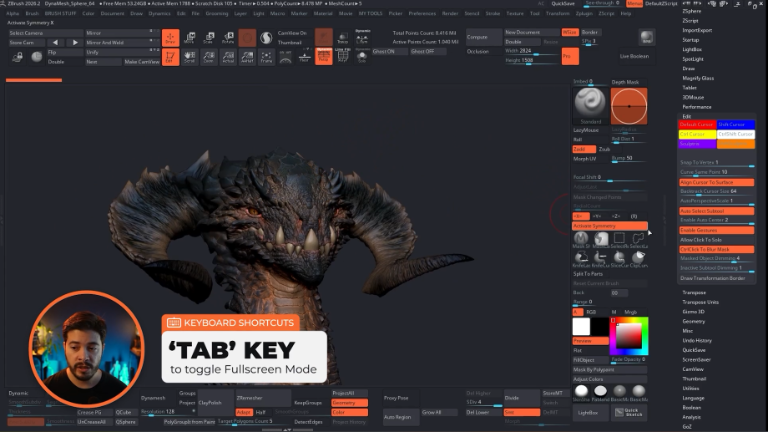
Task: Expand the Geometry preferences section
Action: pyautogui.click(x=694, y=321)
